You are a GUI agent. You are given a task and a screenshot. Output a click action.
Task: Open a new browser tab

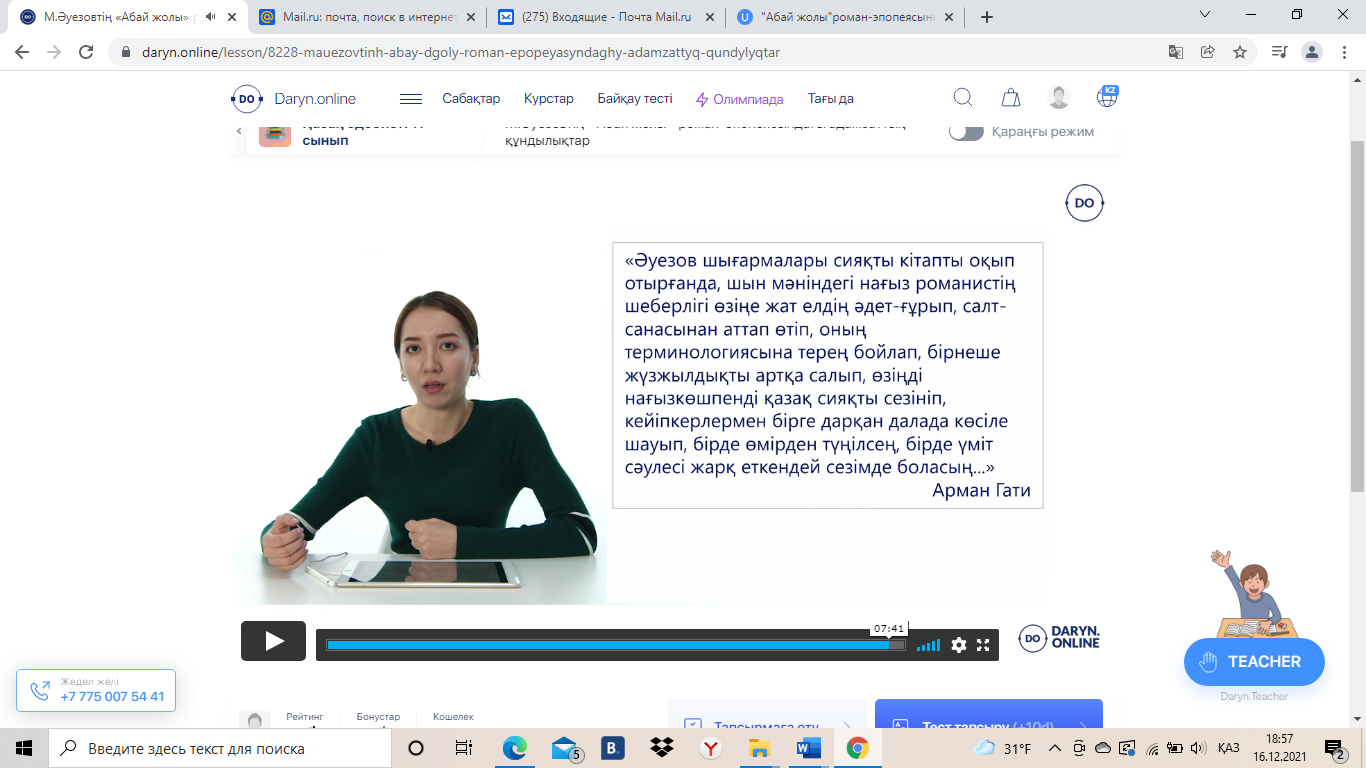(987, 17)
